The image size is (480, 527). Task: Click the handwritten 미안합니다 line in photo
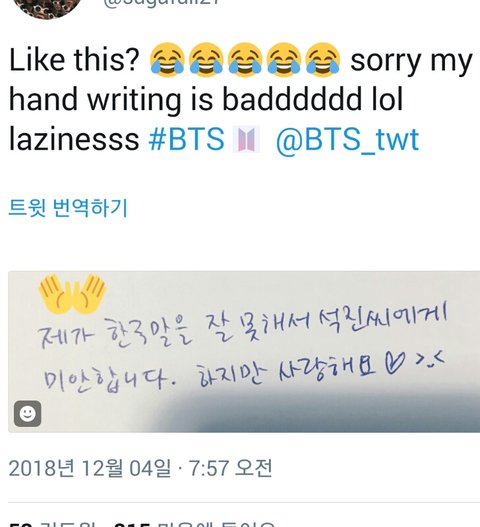108,379
